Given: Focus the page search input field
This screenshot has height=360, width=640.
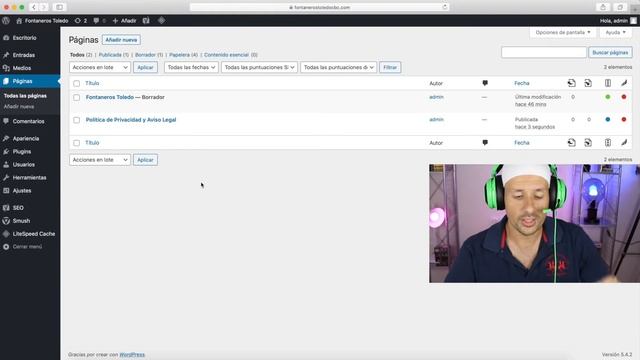Looking at the screenshot, I should pos(544,52).
